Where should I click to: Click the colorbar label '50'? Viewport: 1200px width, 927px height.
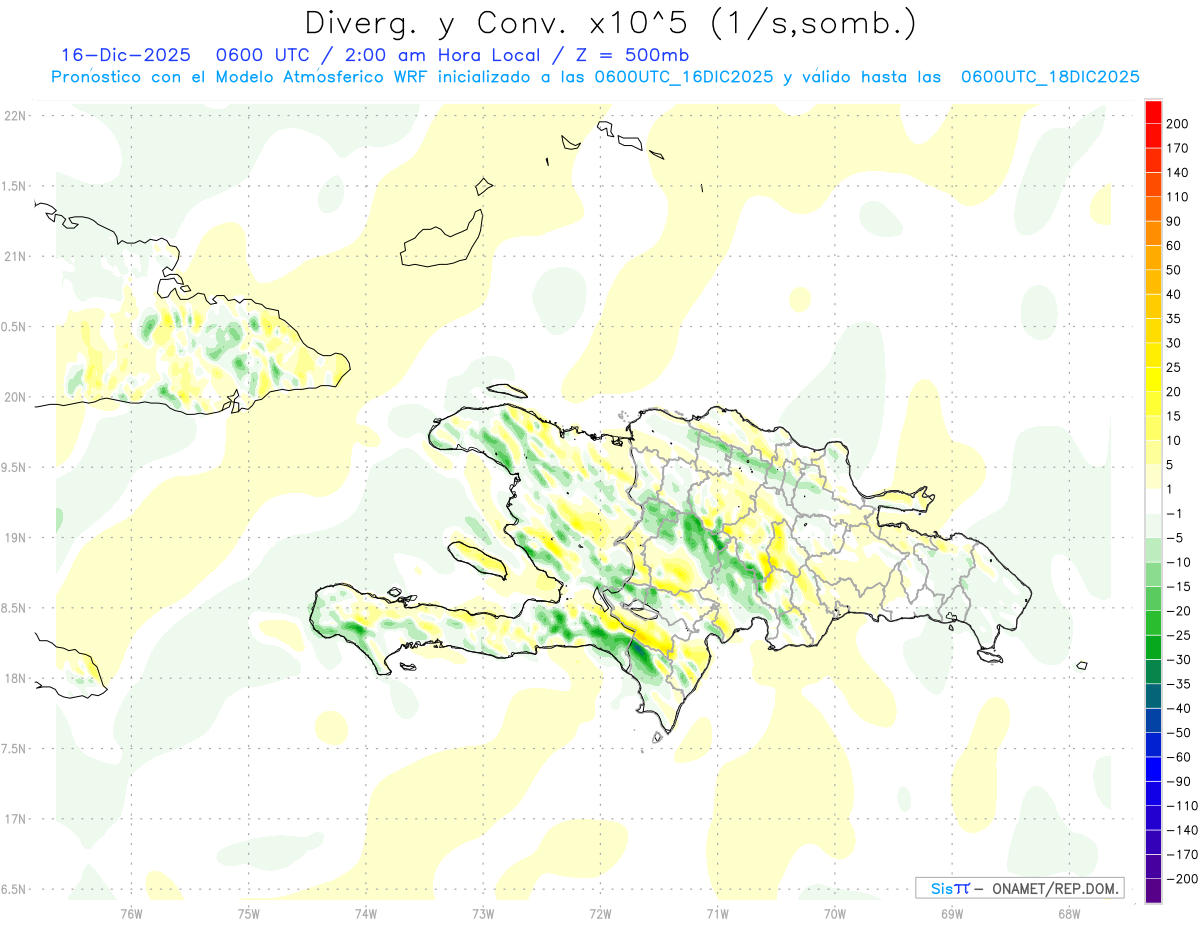pos(1175,270)
